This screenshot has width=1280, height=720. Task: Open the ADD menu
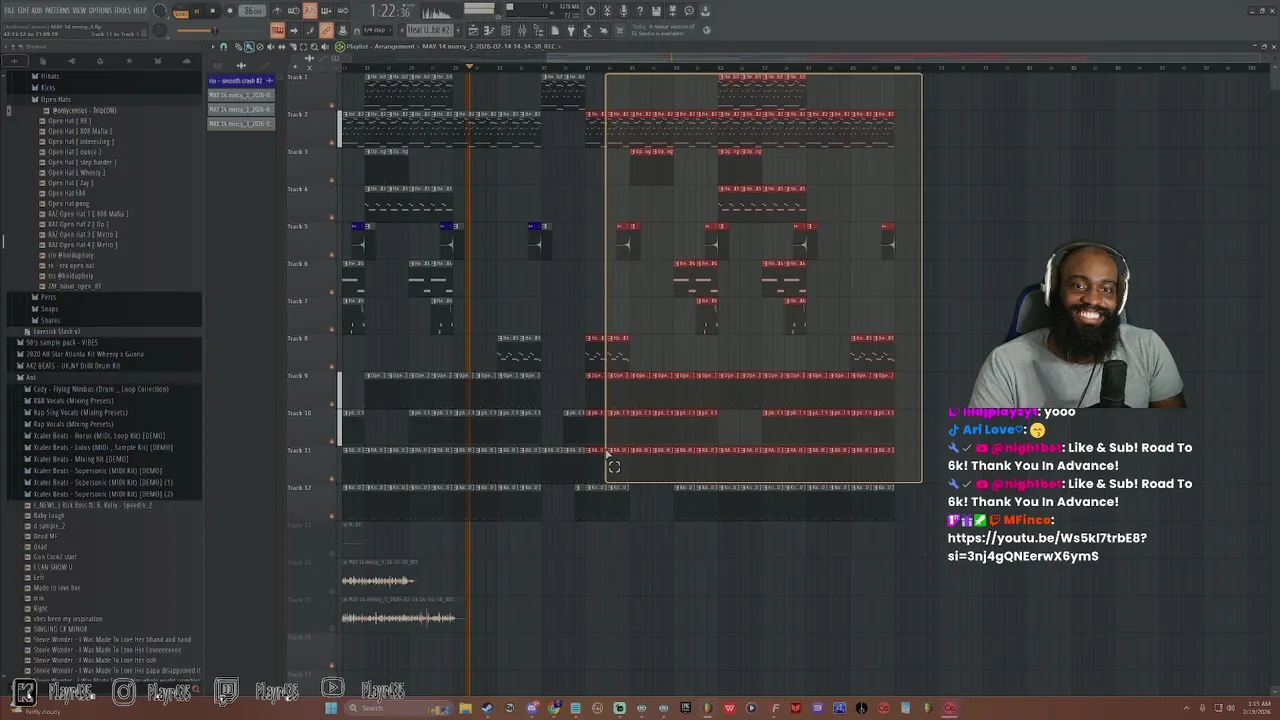[x=37, y=10]
